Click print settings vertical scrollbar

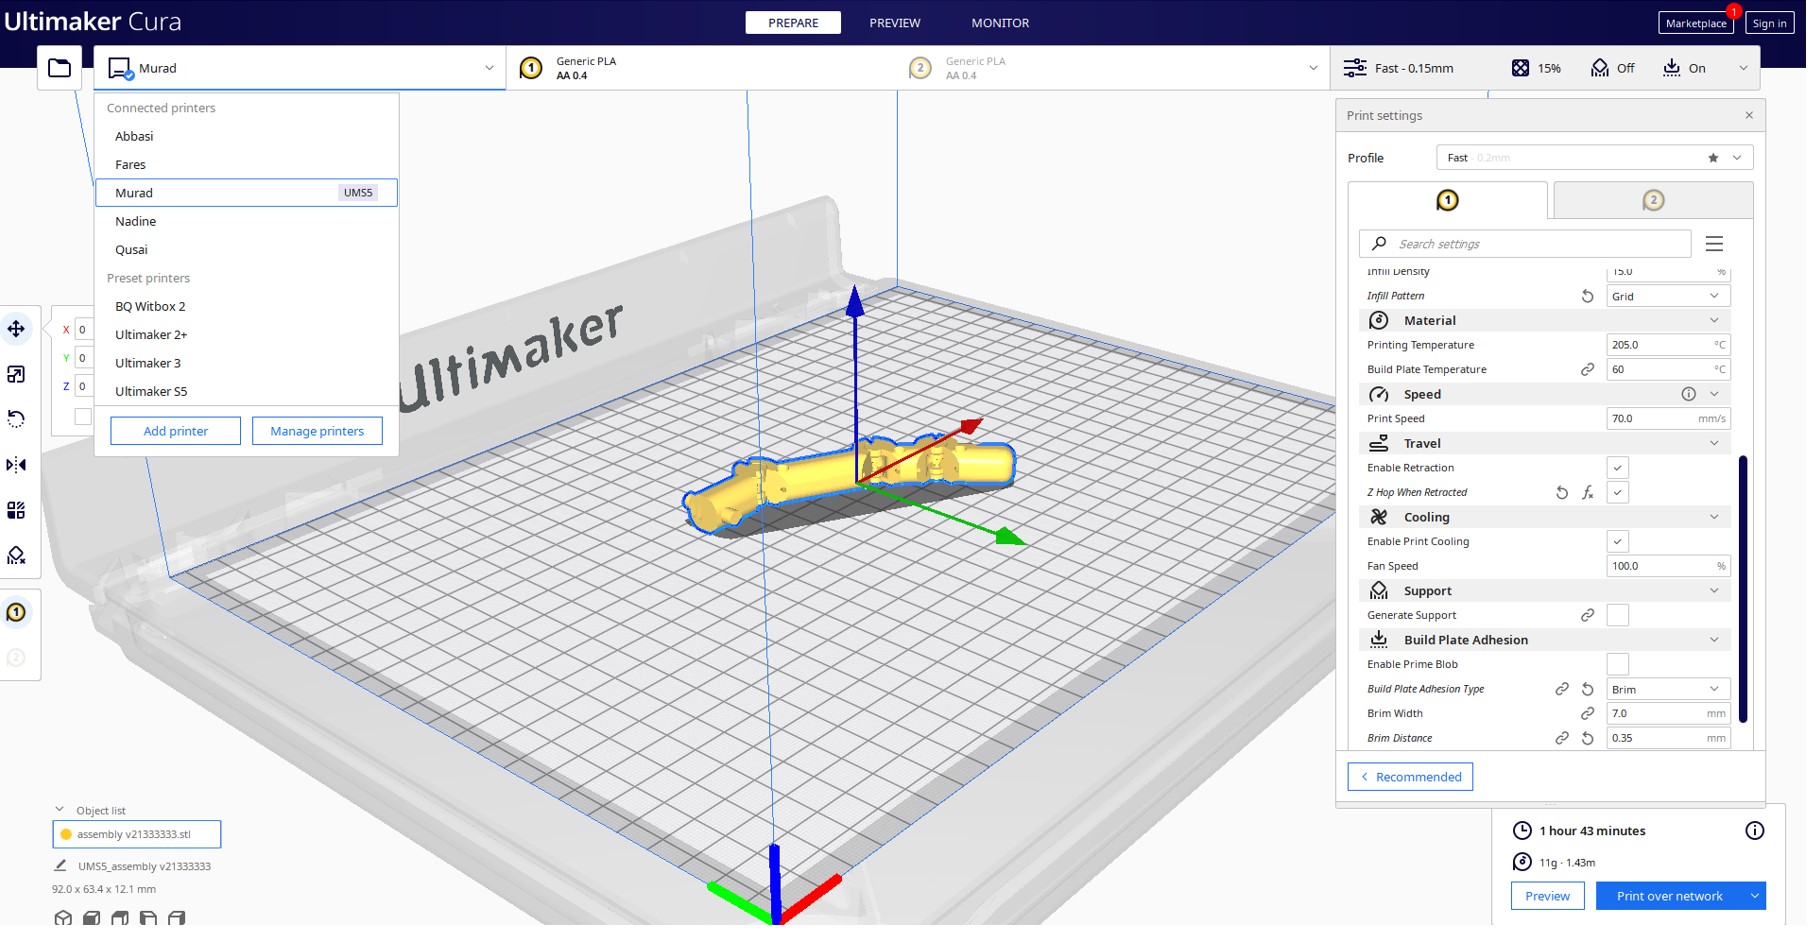(x=1744, y=590)
